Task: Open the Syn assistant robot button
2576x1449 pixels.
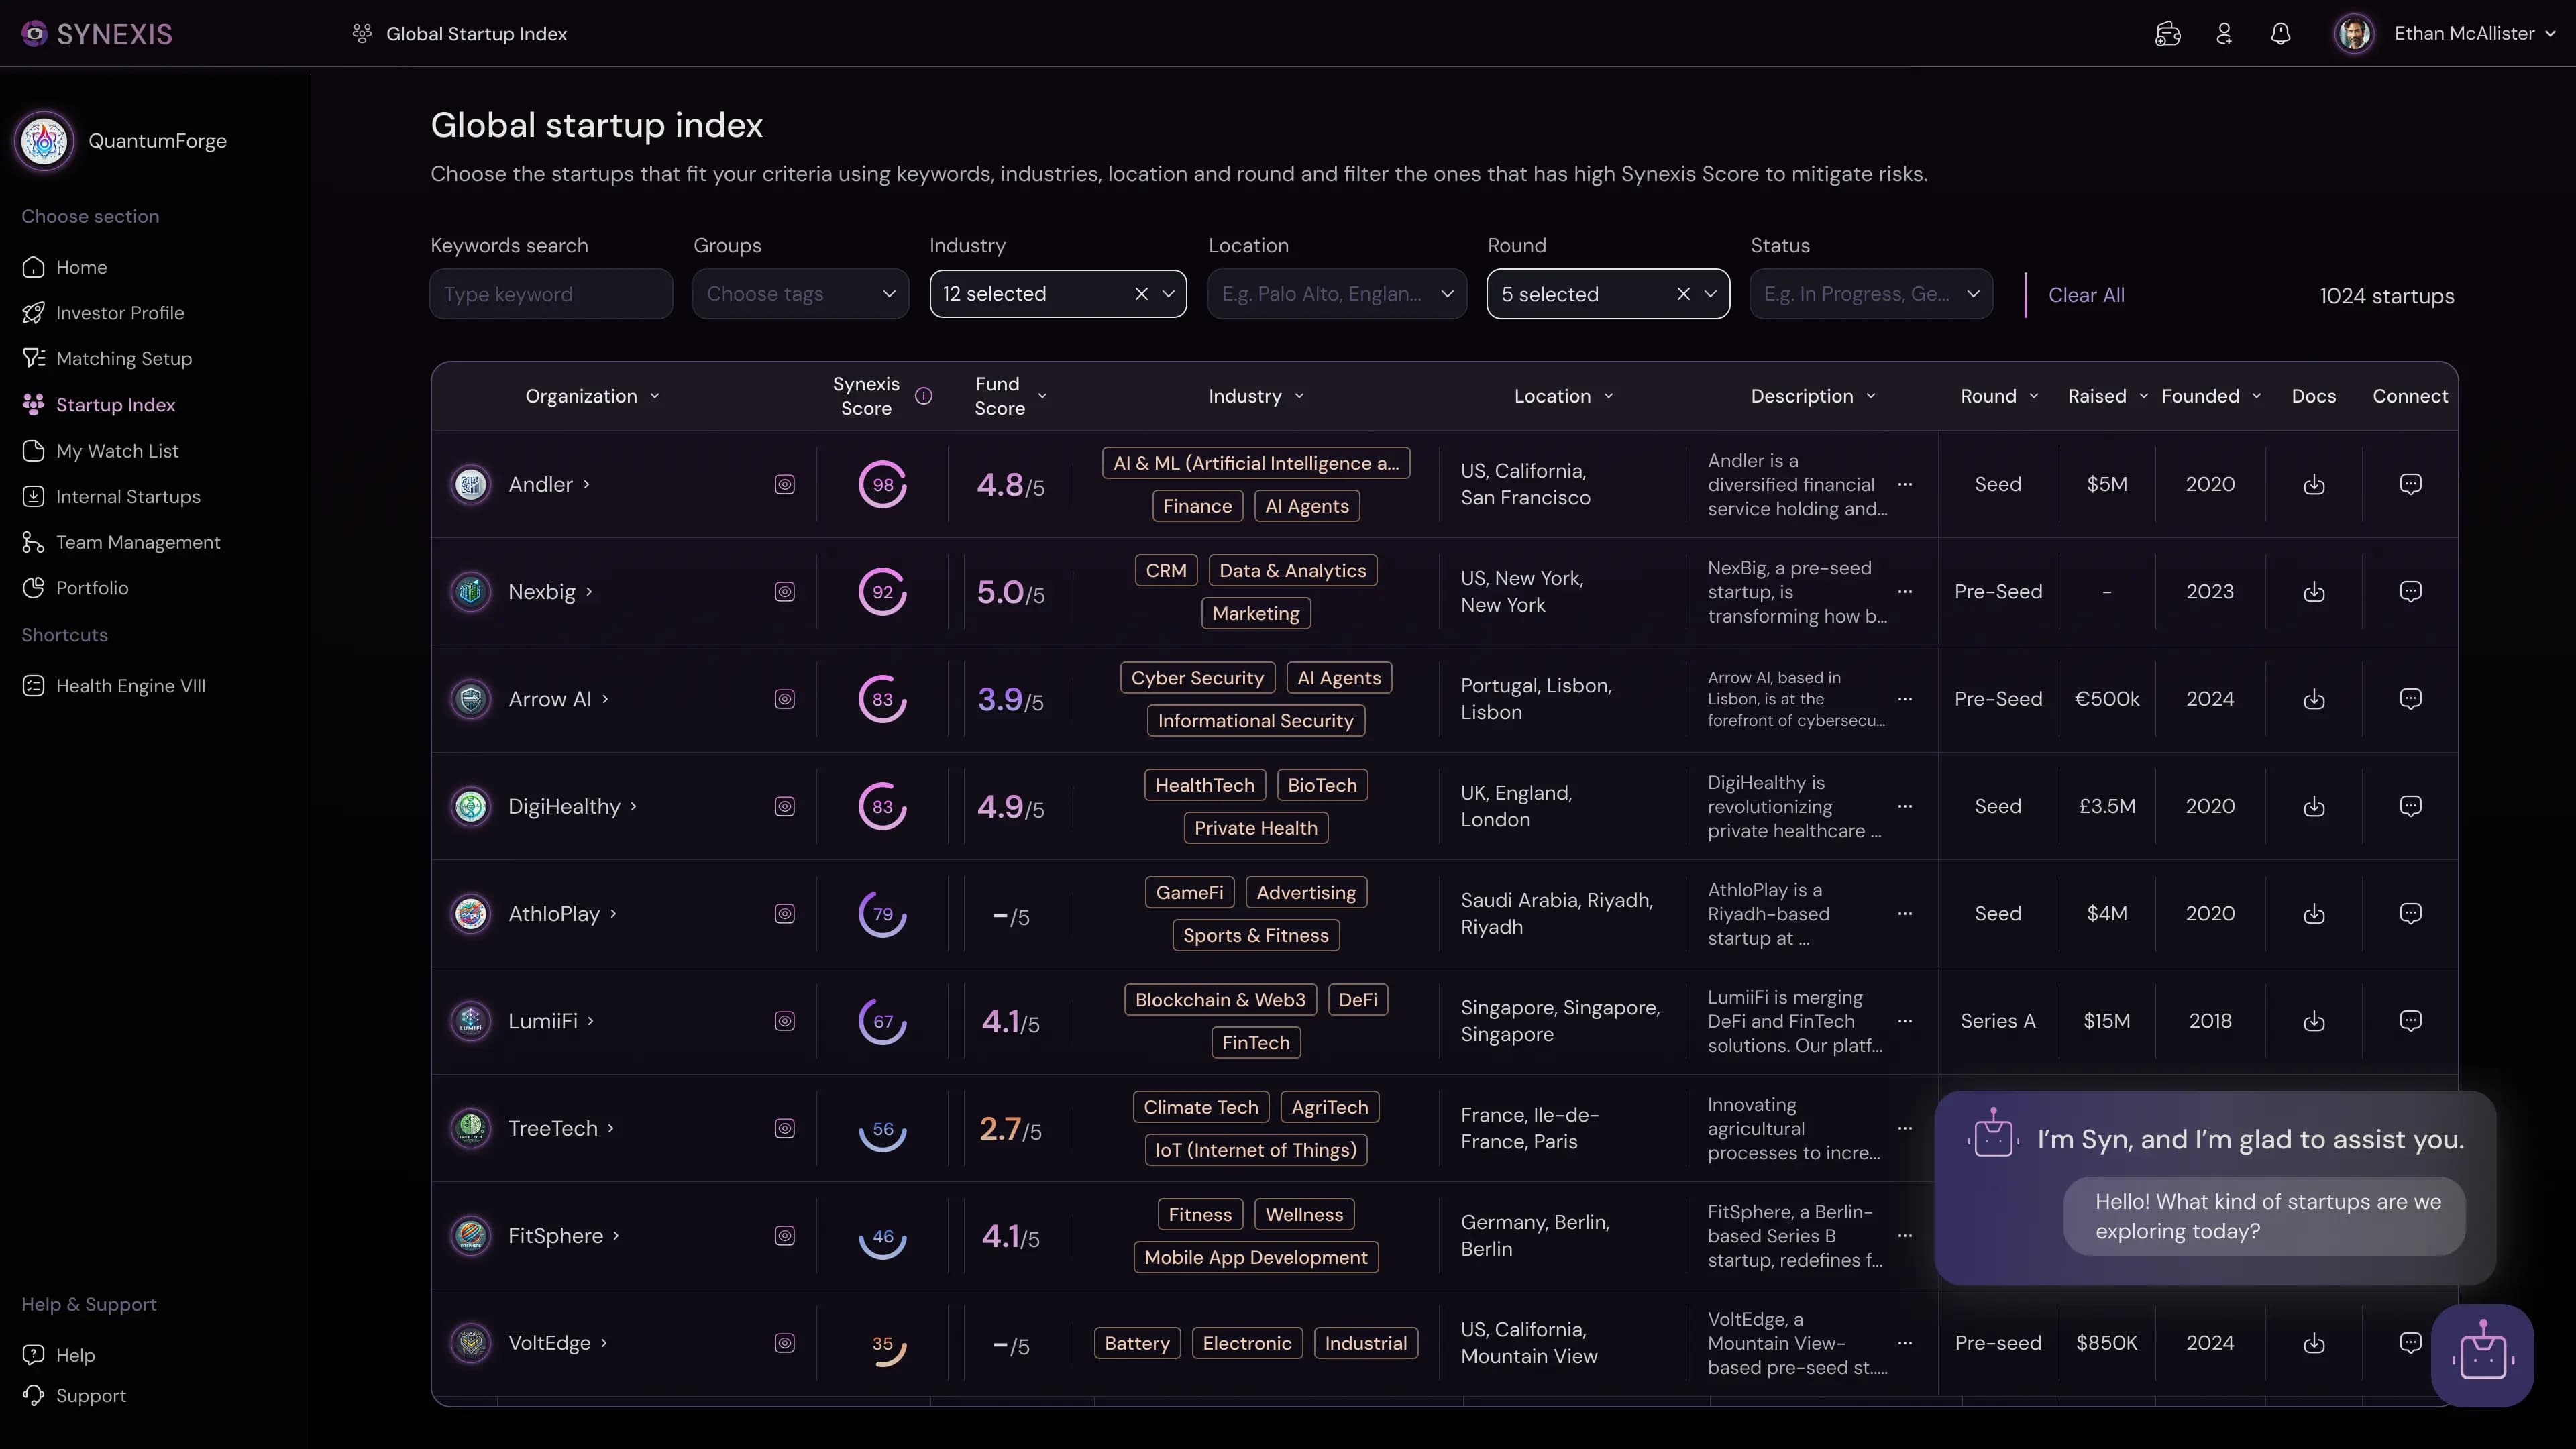Action: pyautogui.click(x=2482, y=1355)
